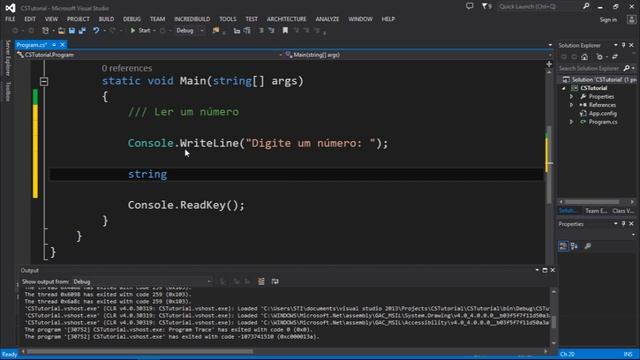Click the Categorized icon in Properties panel
This screenshot has width=640, height=360.
click(563, 246)
